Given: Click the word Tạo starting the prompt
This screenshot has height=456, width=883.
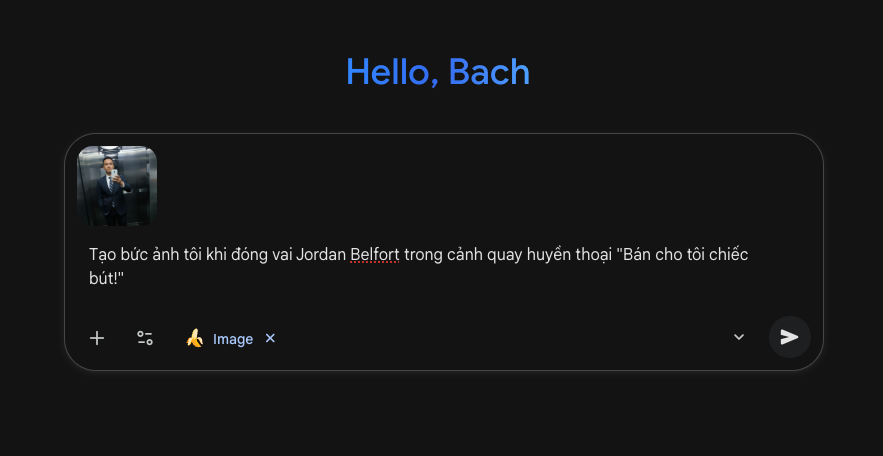Looking at the screenshot, I should click(103, 254).
